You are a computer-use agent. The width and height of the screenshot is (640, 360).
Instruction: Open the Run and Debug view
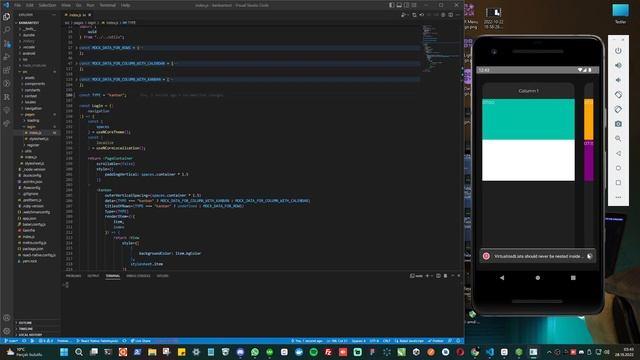coord(7,57)
